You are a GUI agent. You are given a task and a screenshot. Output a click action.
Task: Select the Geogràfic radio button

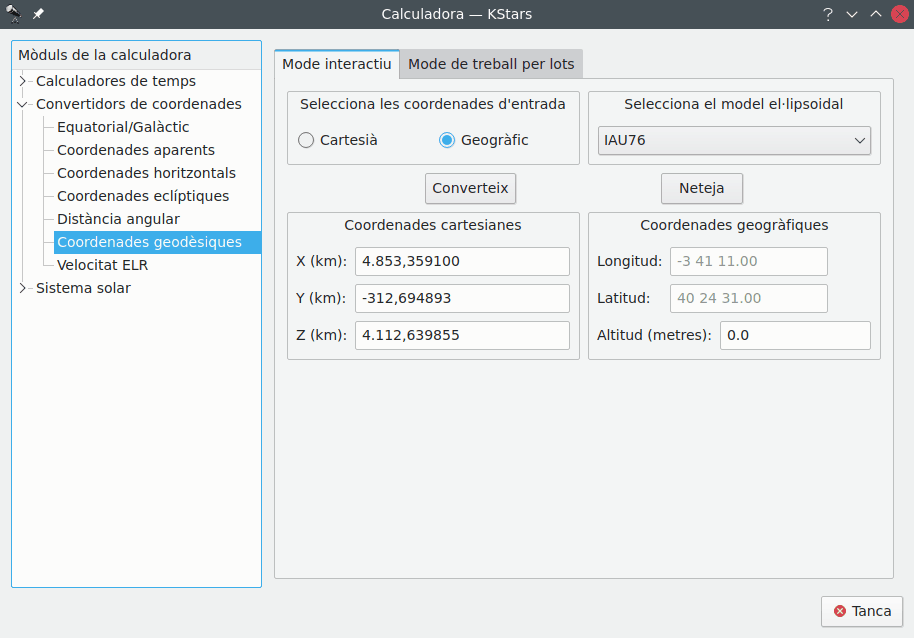pyautogui.click(x=447, y=140)
